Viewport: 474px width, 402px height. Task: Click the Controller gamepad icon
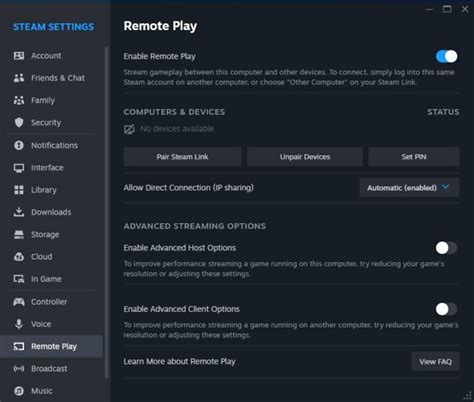tap(19, 302)
